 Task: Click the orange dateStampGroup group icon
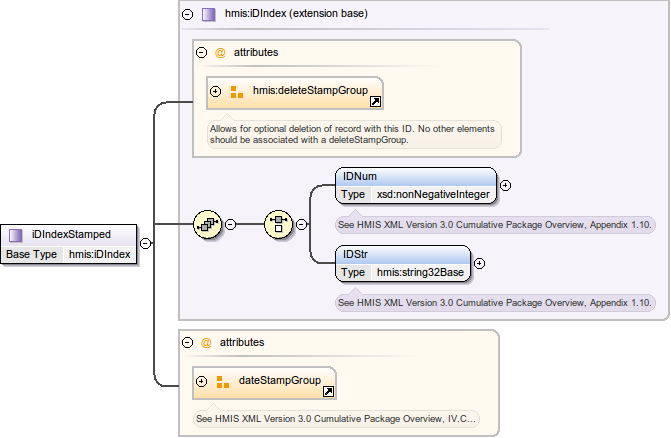(x=223, y=381)
